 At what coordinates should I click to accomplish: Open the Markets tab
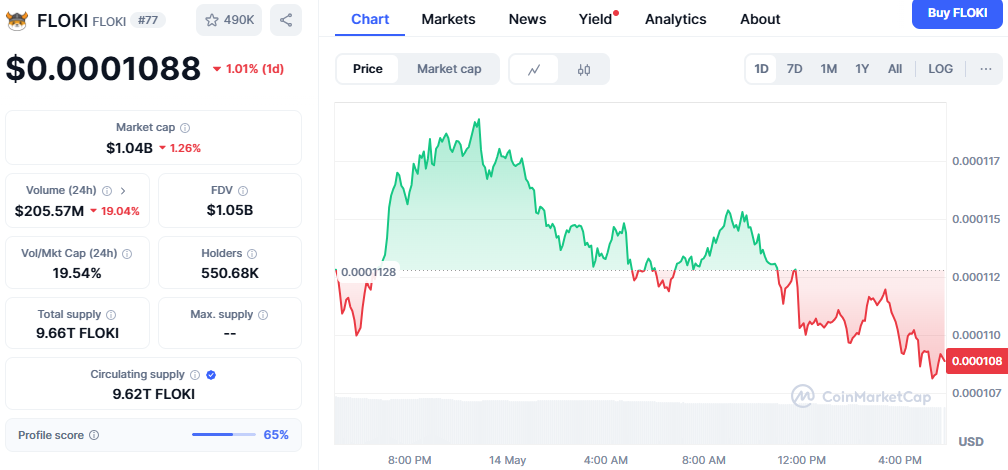pos(448,19)
